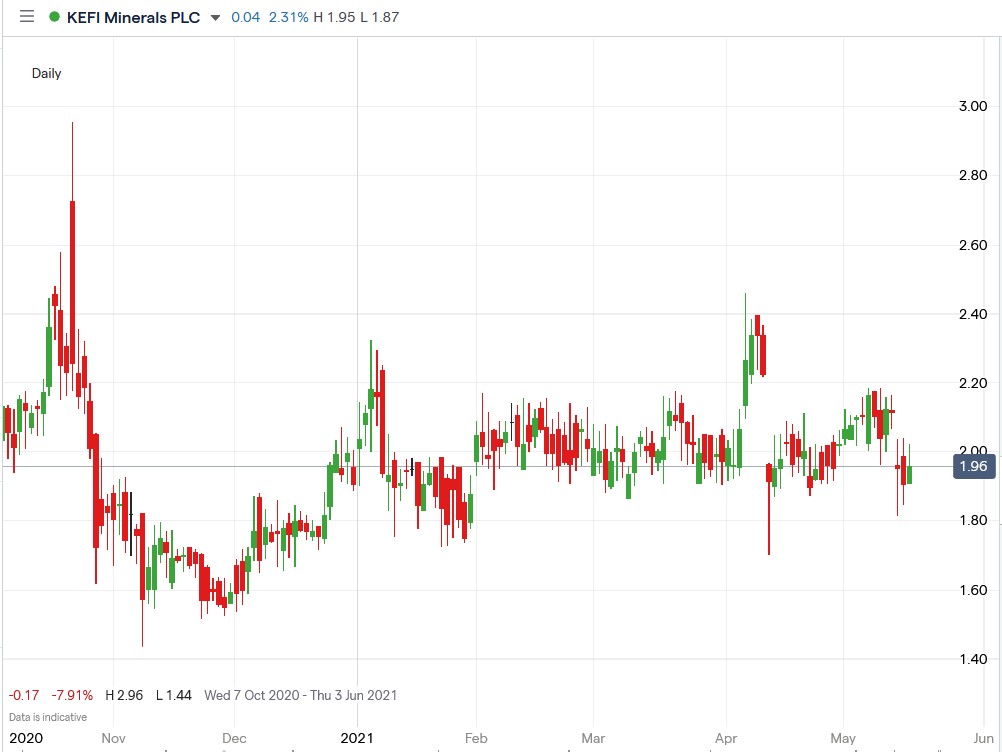Click the 2021 label on the time axis
Screen dimensions: 1002x752
pos(358,738)
